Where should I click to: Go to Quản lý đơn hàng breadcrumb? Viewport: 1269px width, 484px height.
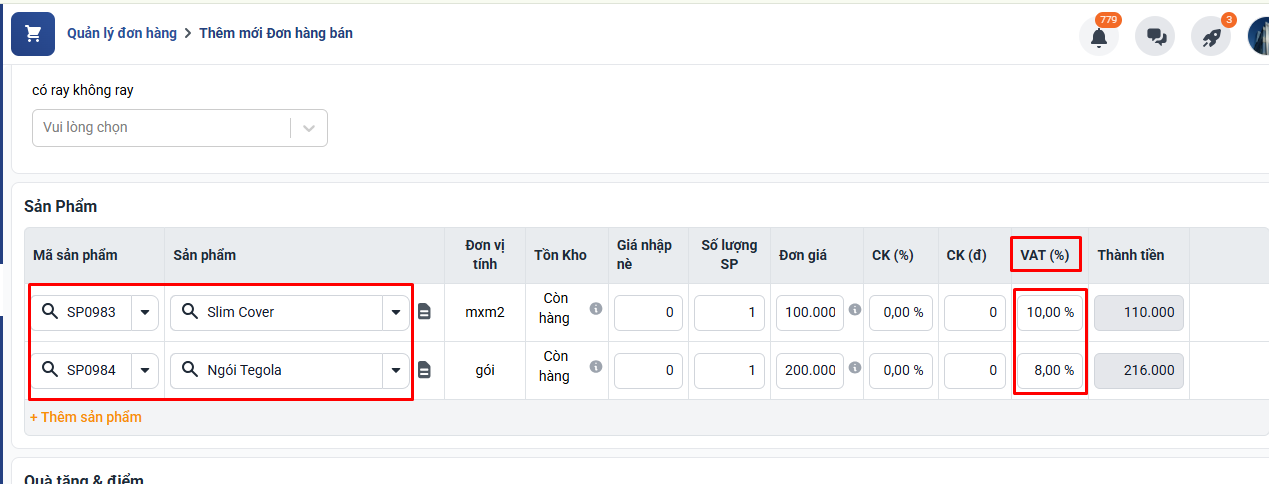pyautogui.click(x=122, y=33)
